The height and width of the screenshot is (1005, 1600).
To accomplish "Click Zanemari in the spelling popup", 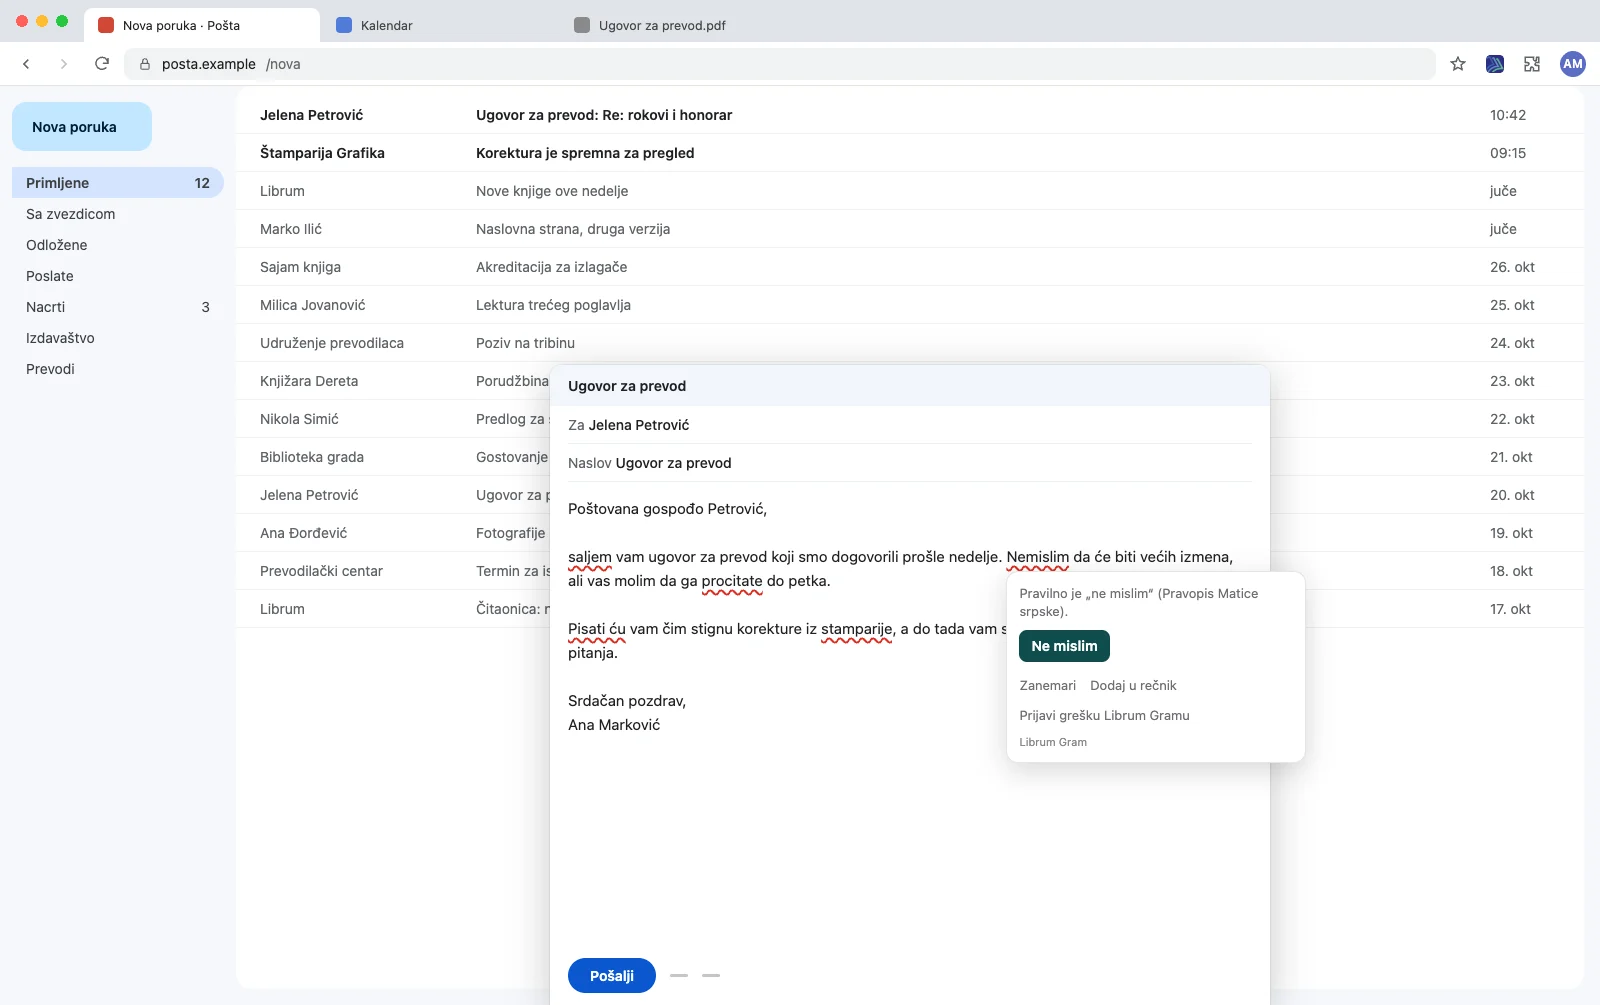I will tap(1047, 685).
